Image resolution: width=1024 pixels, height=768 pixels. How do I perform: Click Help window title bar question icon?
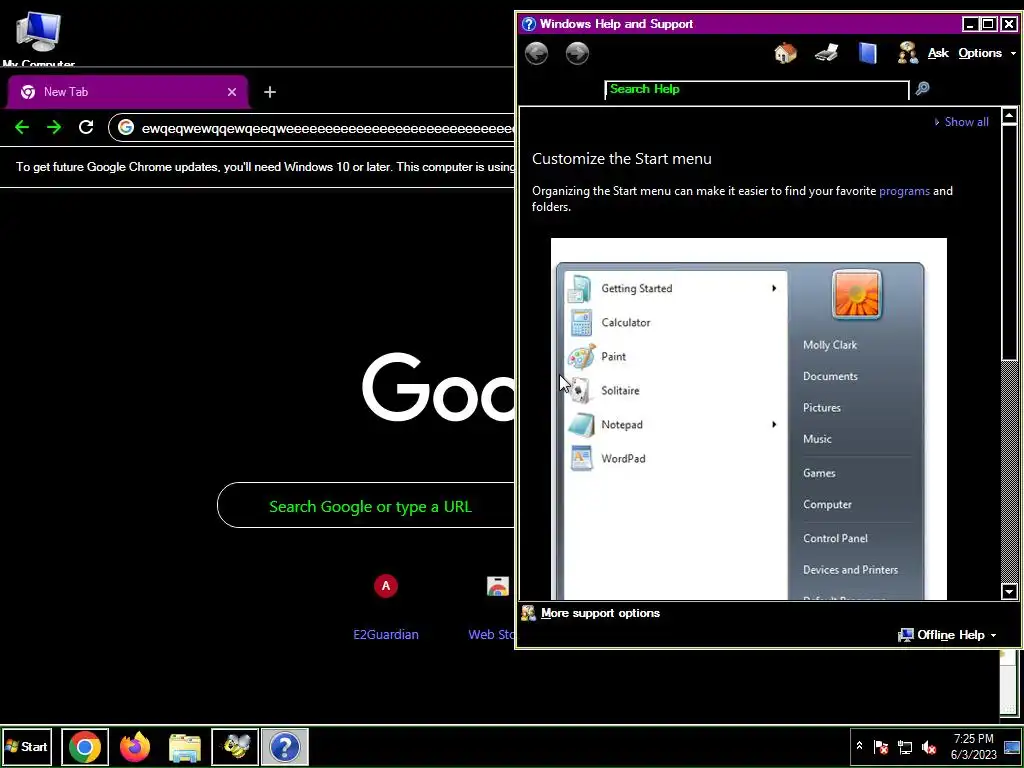(x=528, y=24)
